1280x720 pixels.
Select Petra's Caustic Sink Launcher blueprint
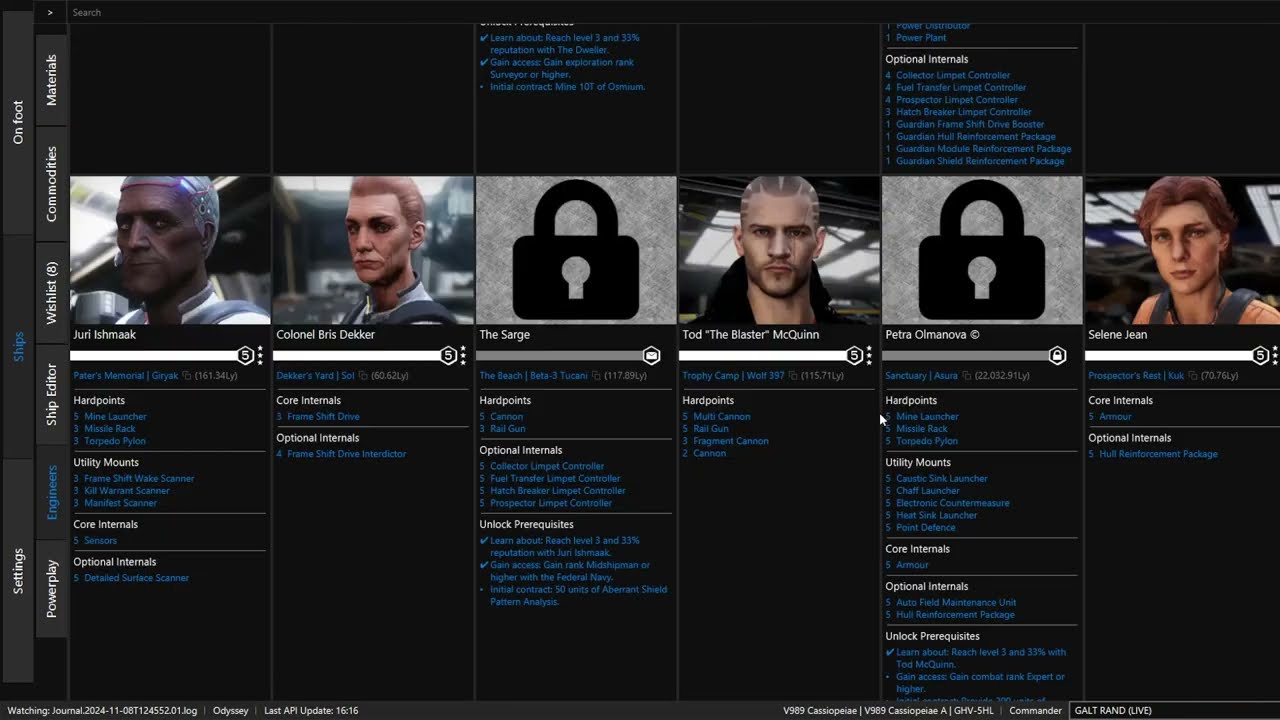pyautogui.click(x=942, y=478)
